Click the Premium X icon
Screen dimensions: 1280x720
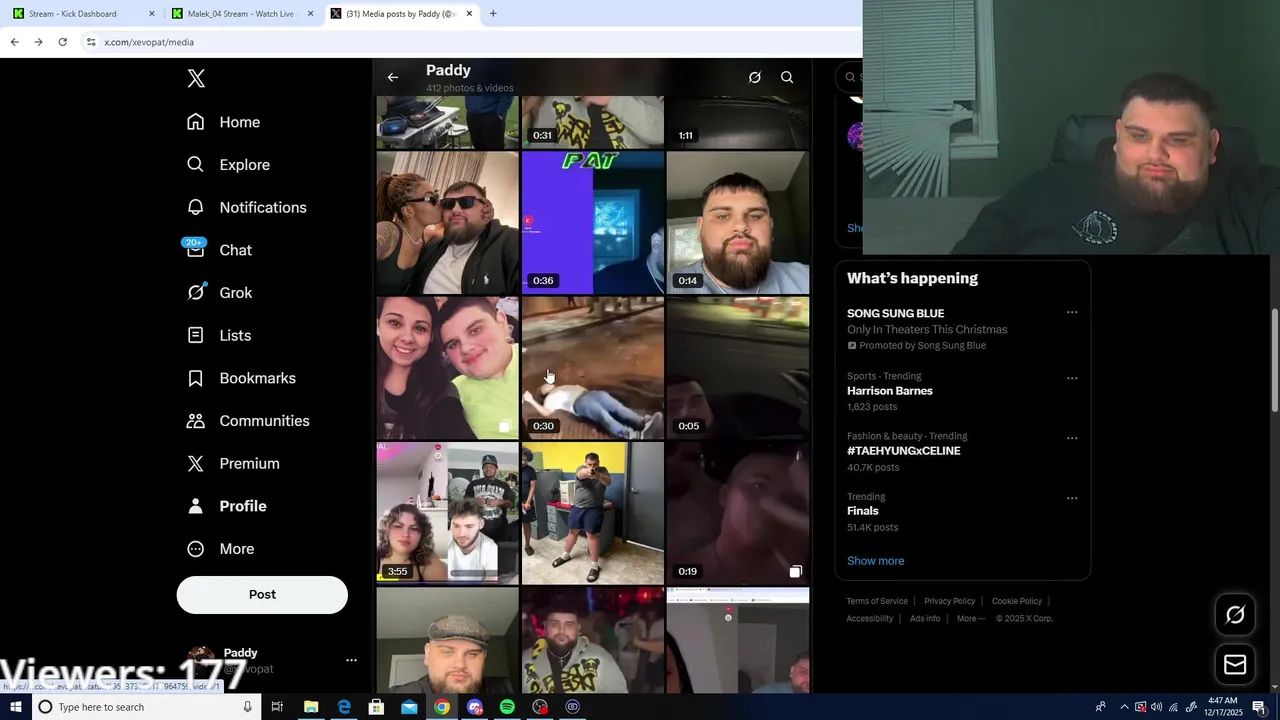click(196, 464)
